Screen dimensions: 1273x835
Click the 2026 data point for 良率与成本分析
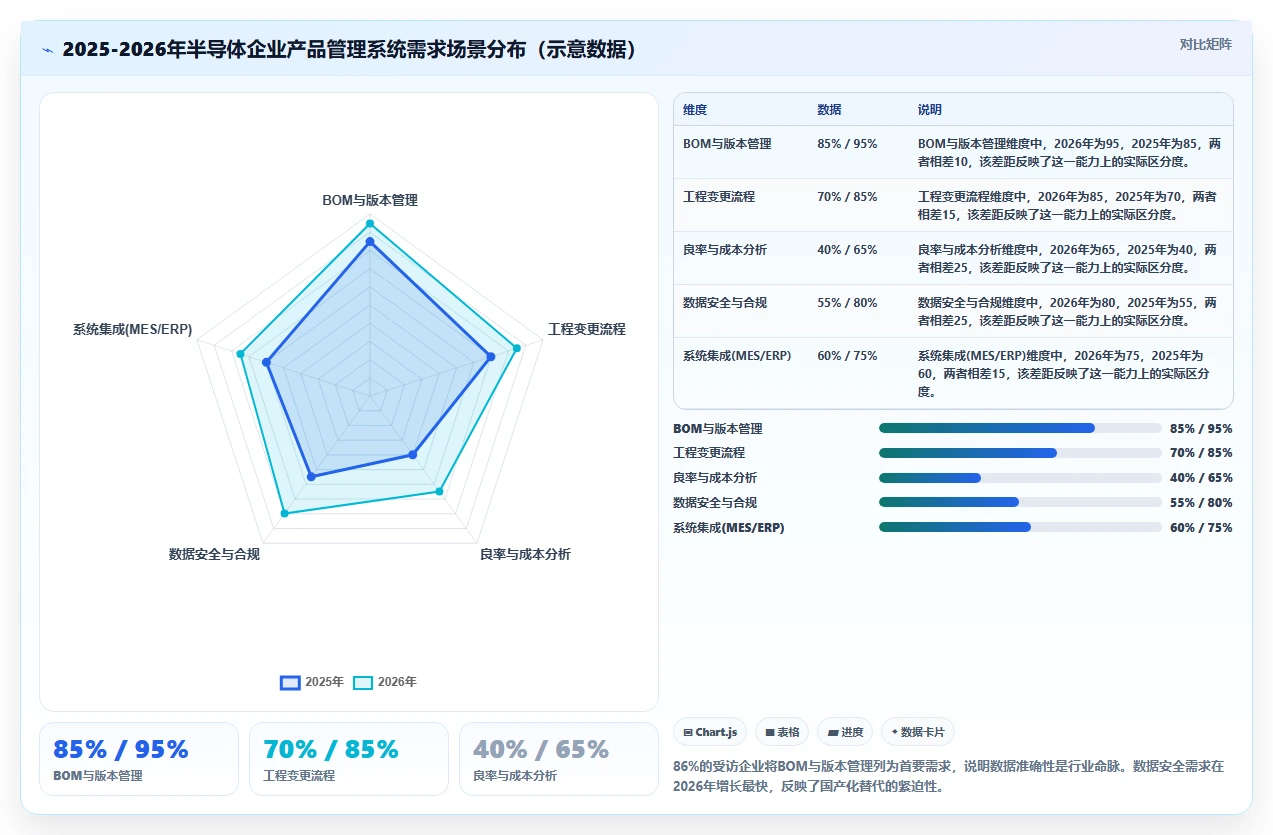[x=438, y=491]
